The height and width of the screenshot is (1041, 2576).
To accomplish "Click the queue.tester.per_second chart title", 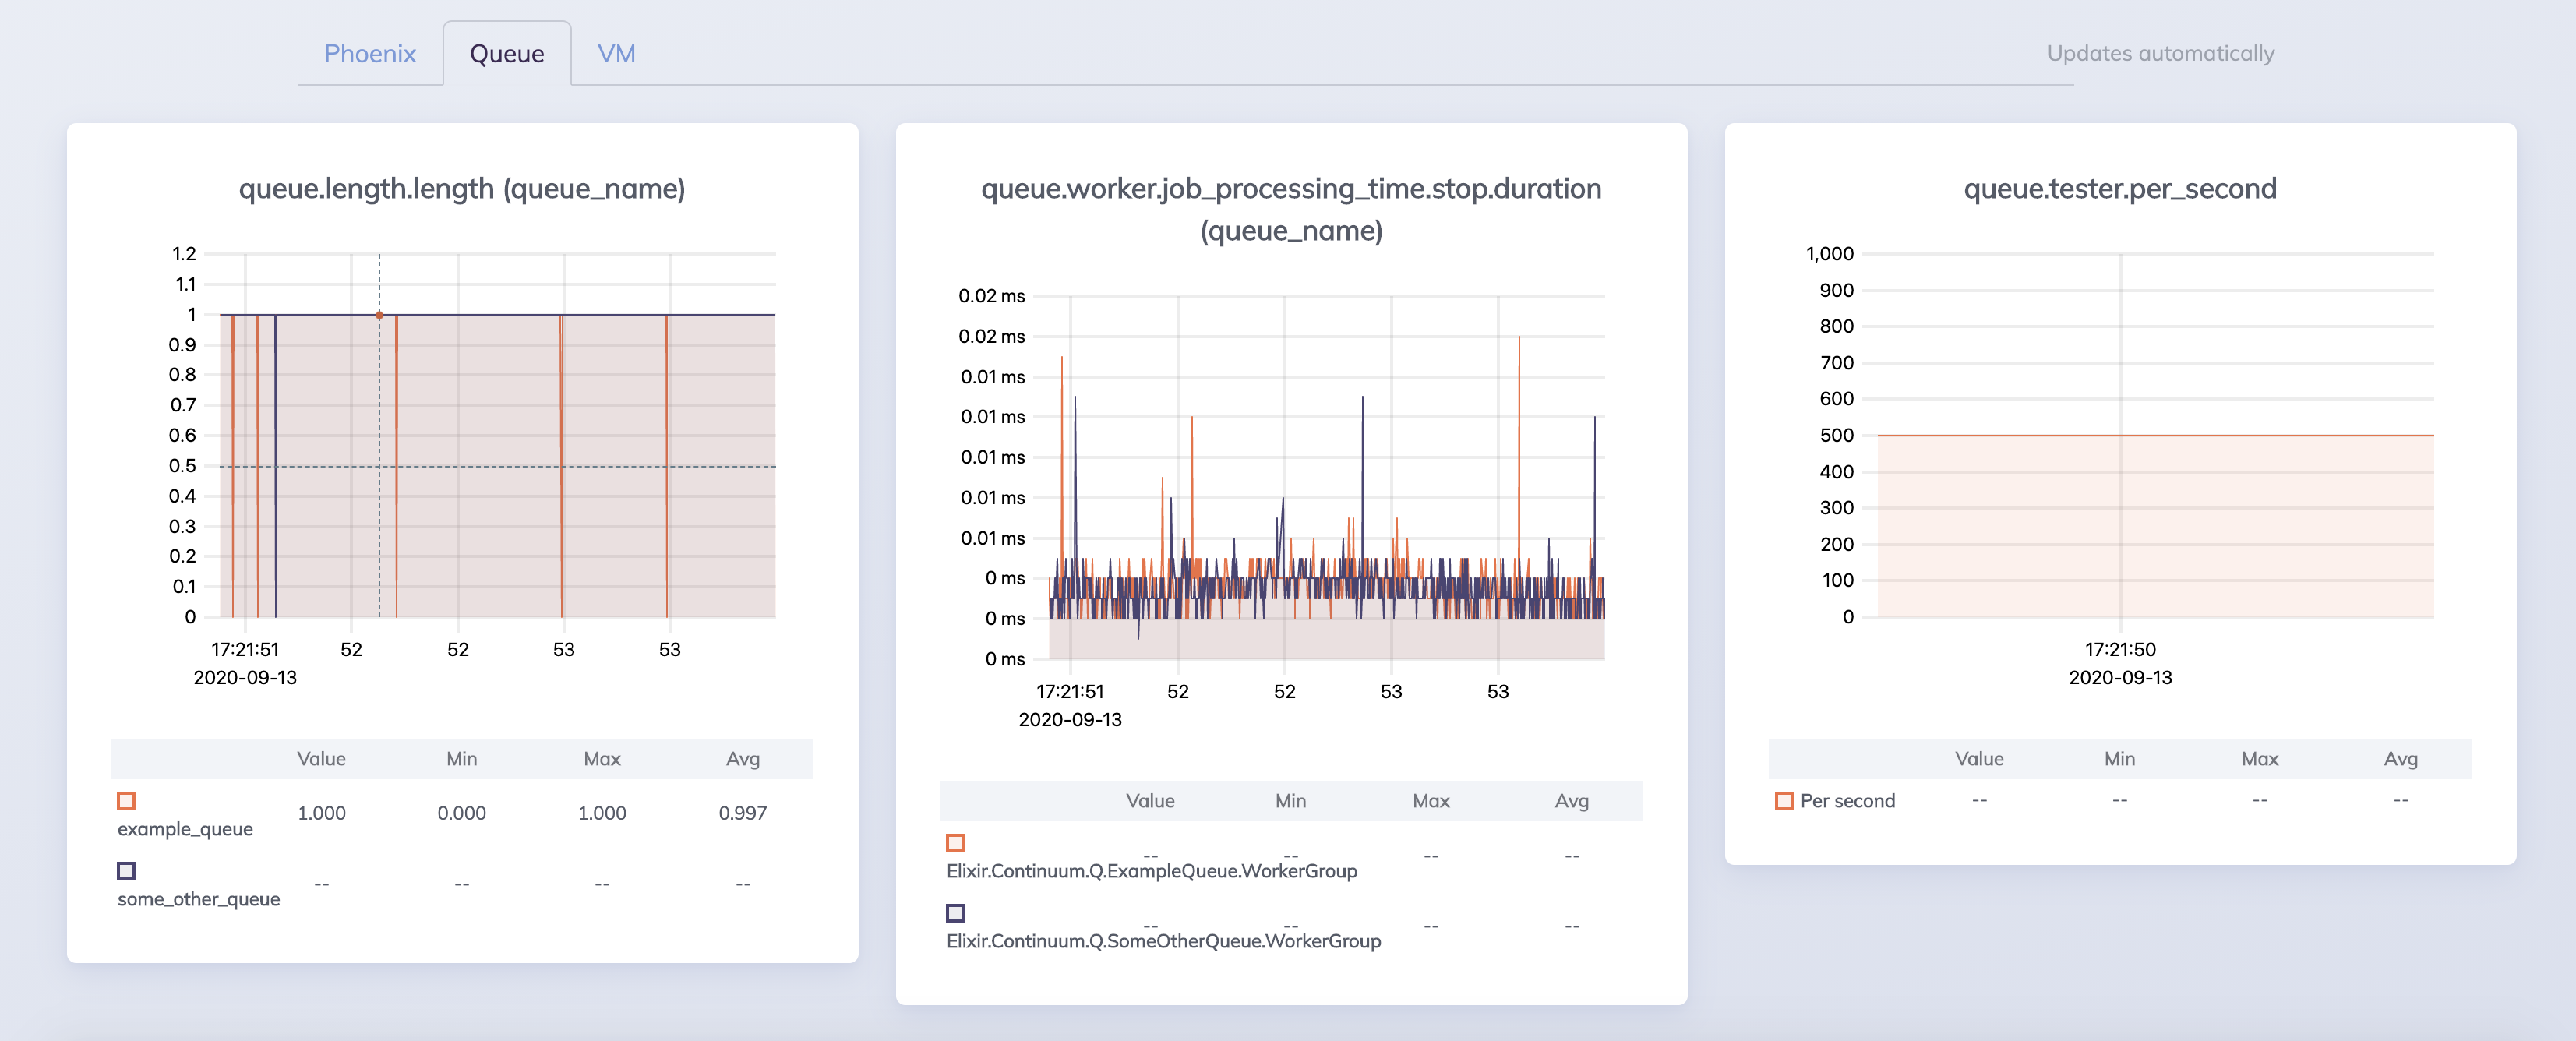I will pos(2119,189).
